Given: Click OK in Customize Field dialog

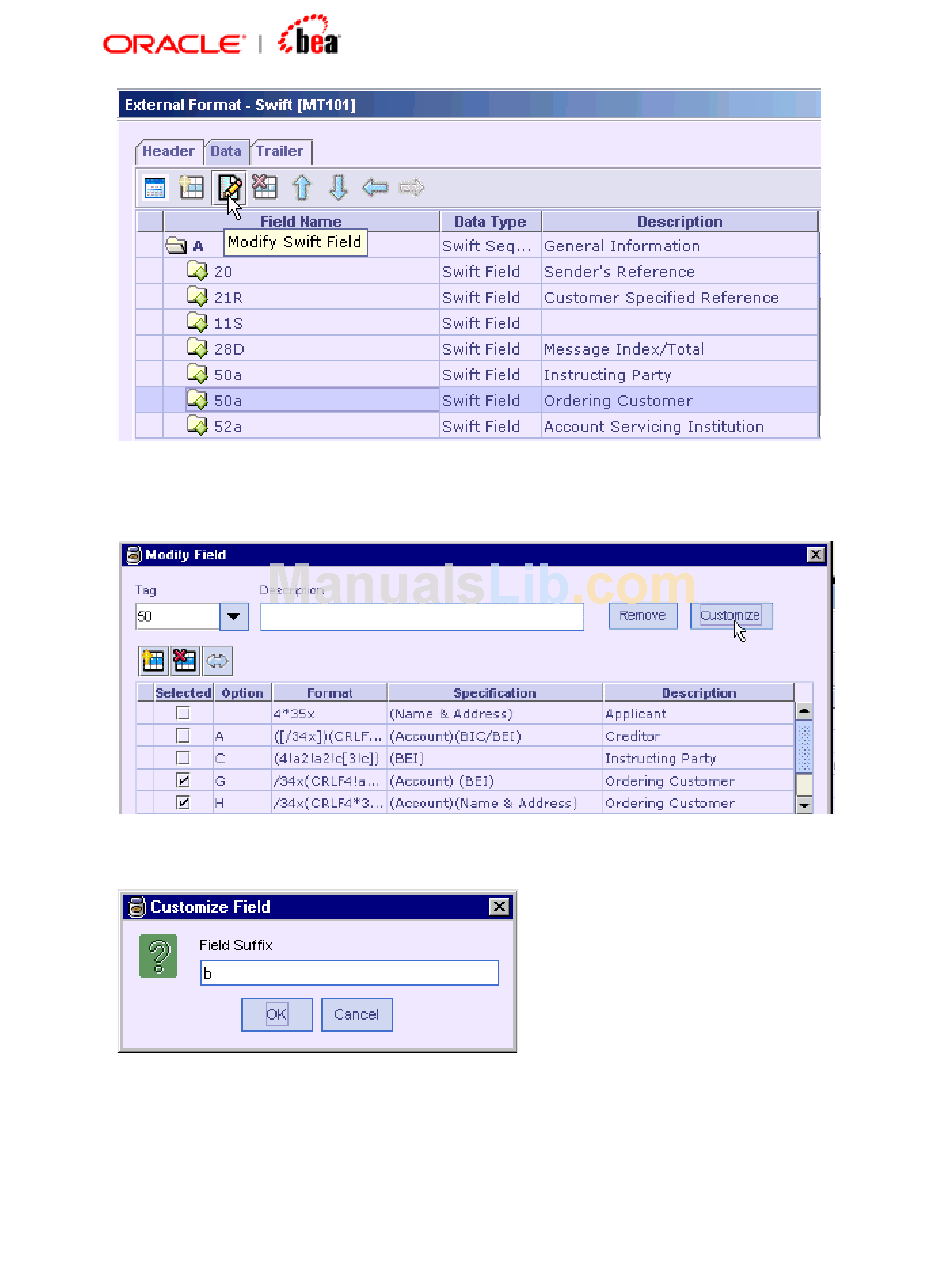Looking at the screenshot, I should [277, 1014].
